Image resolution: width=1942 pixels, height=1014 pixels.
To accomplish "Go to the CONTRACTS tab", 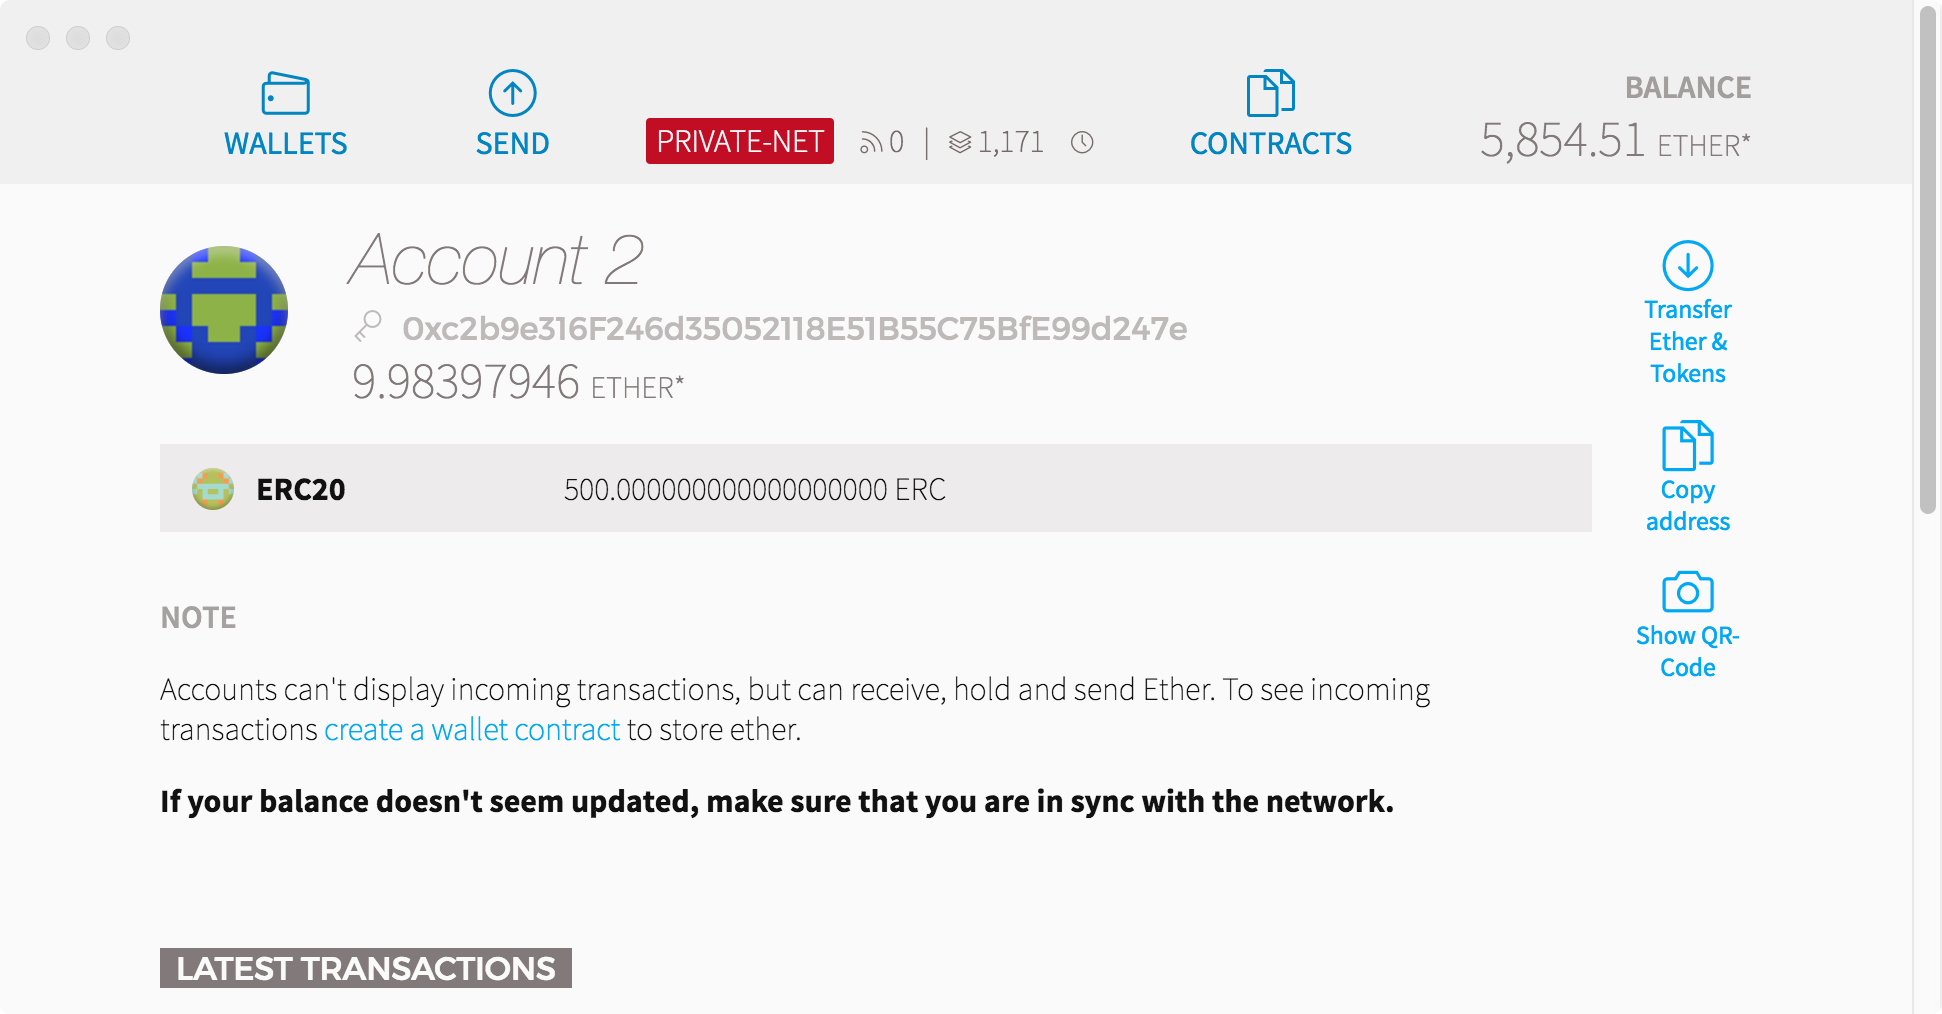I will coord(1270,143).
